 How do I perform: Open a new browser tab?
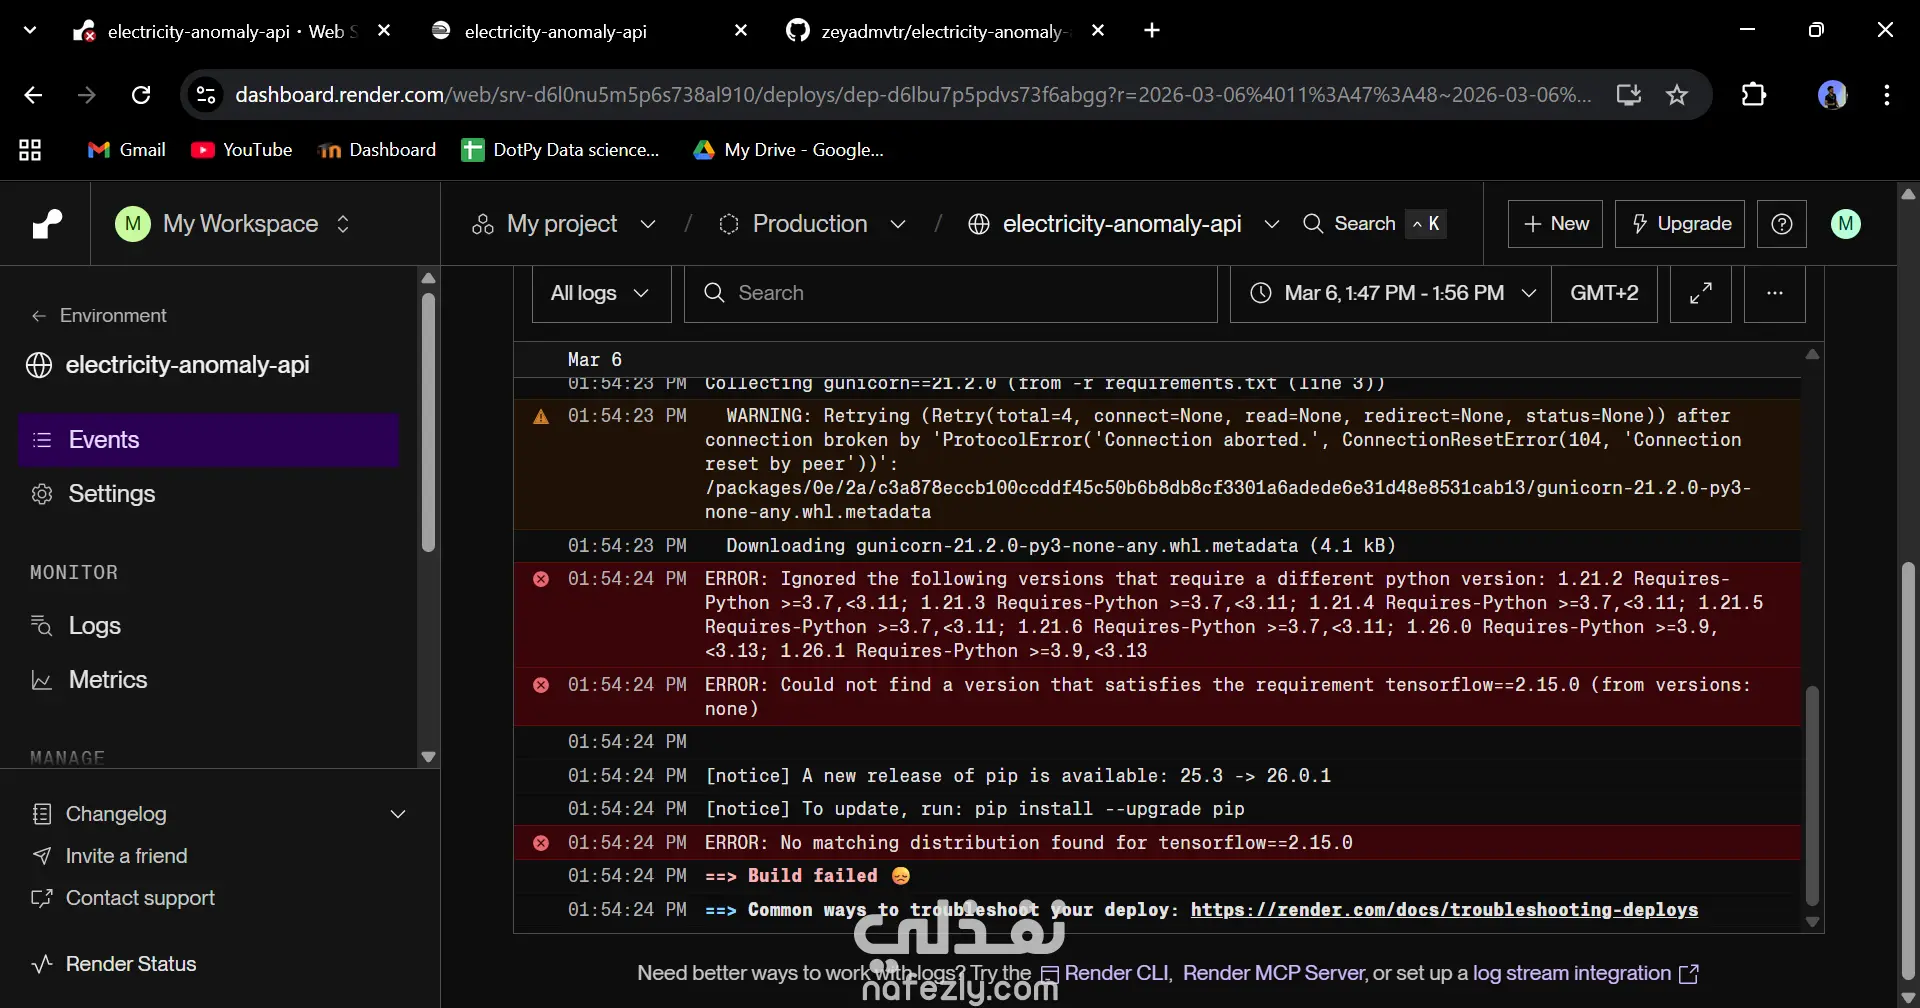tap(1152, 31)
